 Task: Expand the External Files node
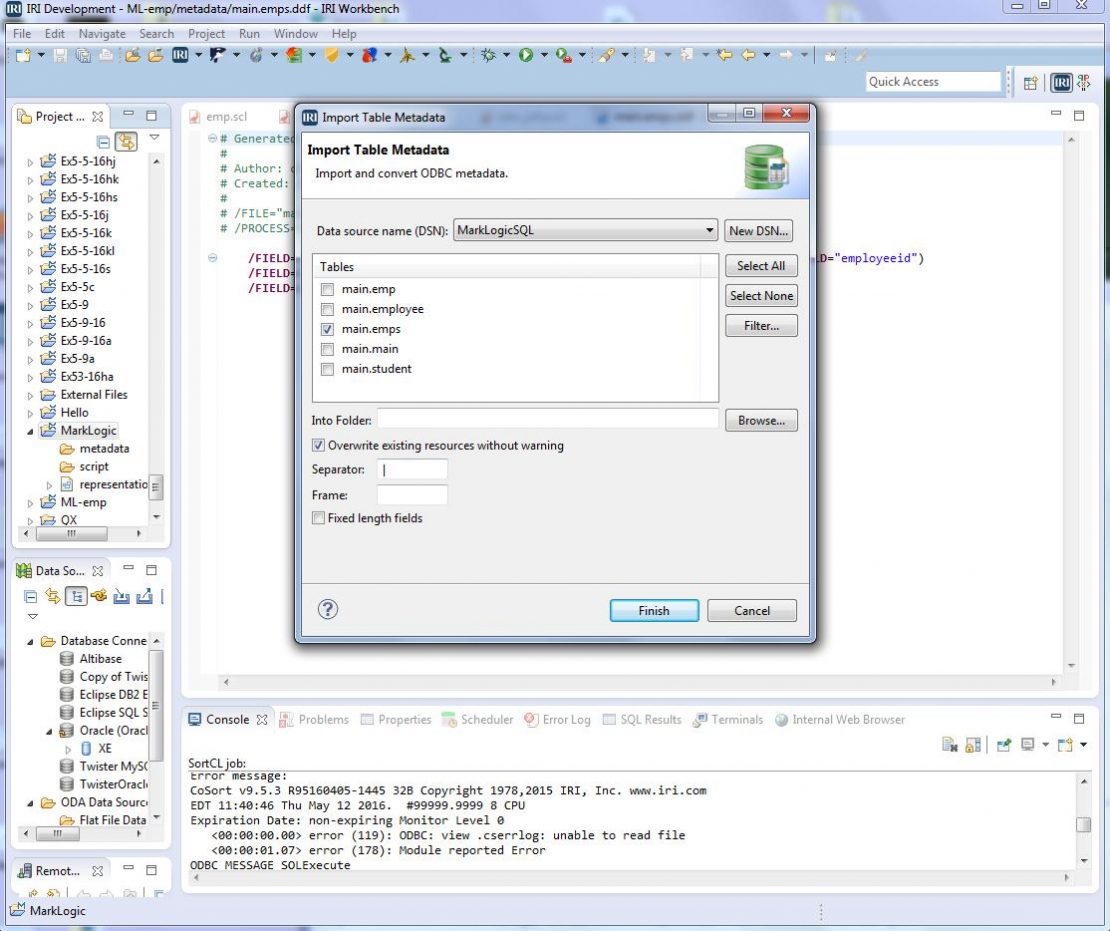(x=30, y=395)
